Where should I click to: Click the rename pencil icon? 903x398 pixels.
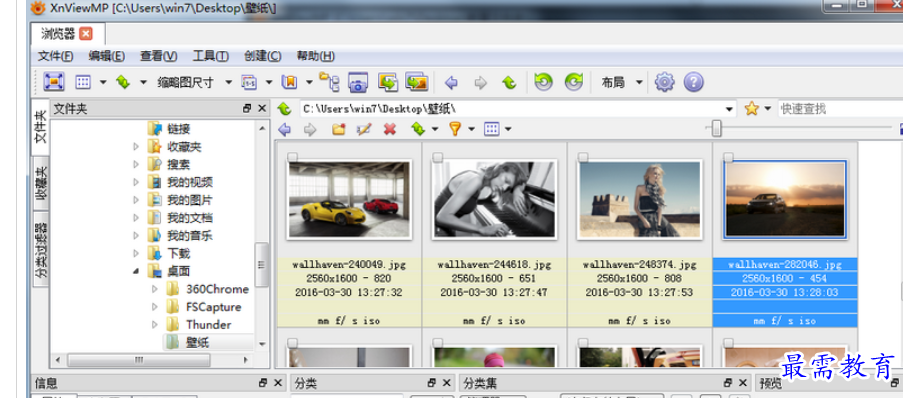[x=364, y=130]
